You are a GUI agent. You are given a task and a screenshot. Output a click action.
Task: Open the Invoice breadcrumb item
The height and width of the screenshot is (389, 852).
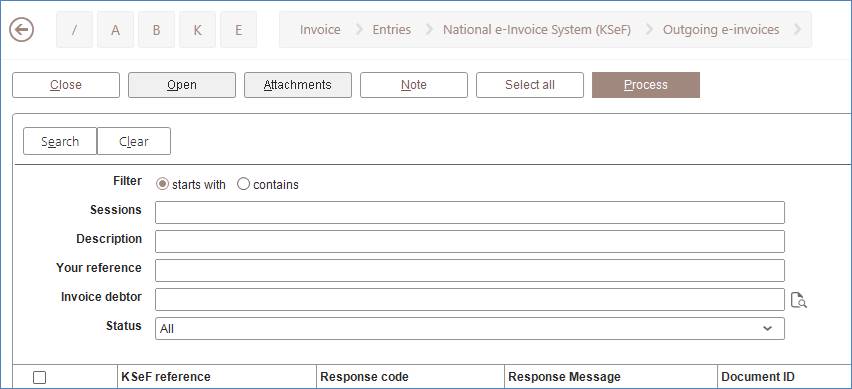(320, 30)
